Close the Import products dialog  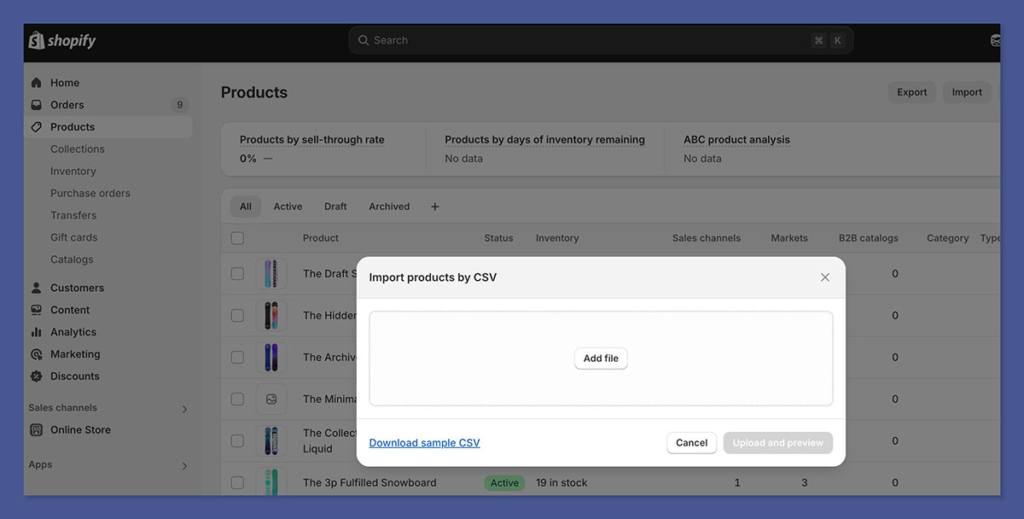coord(825,277)
